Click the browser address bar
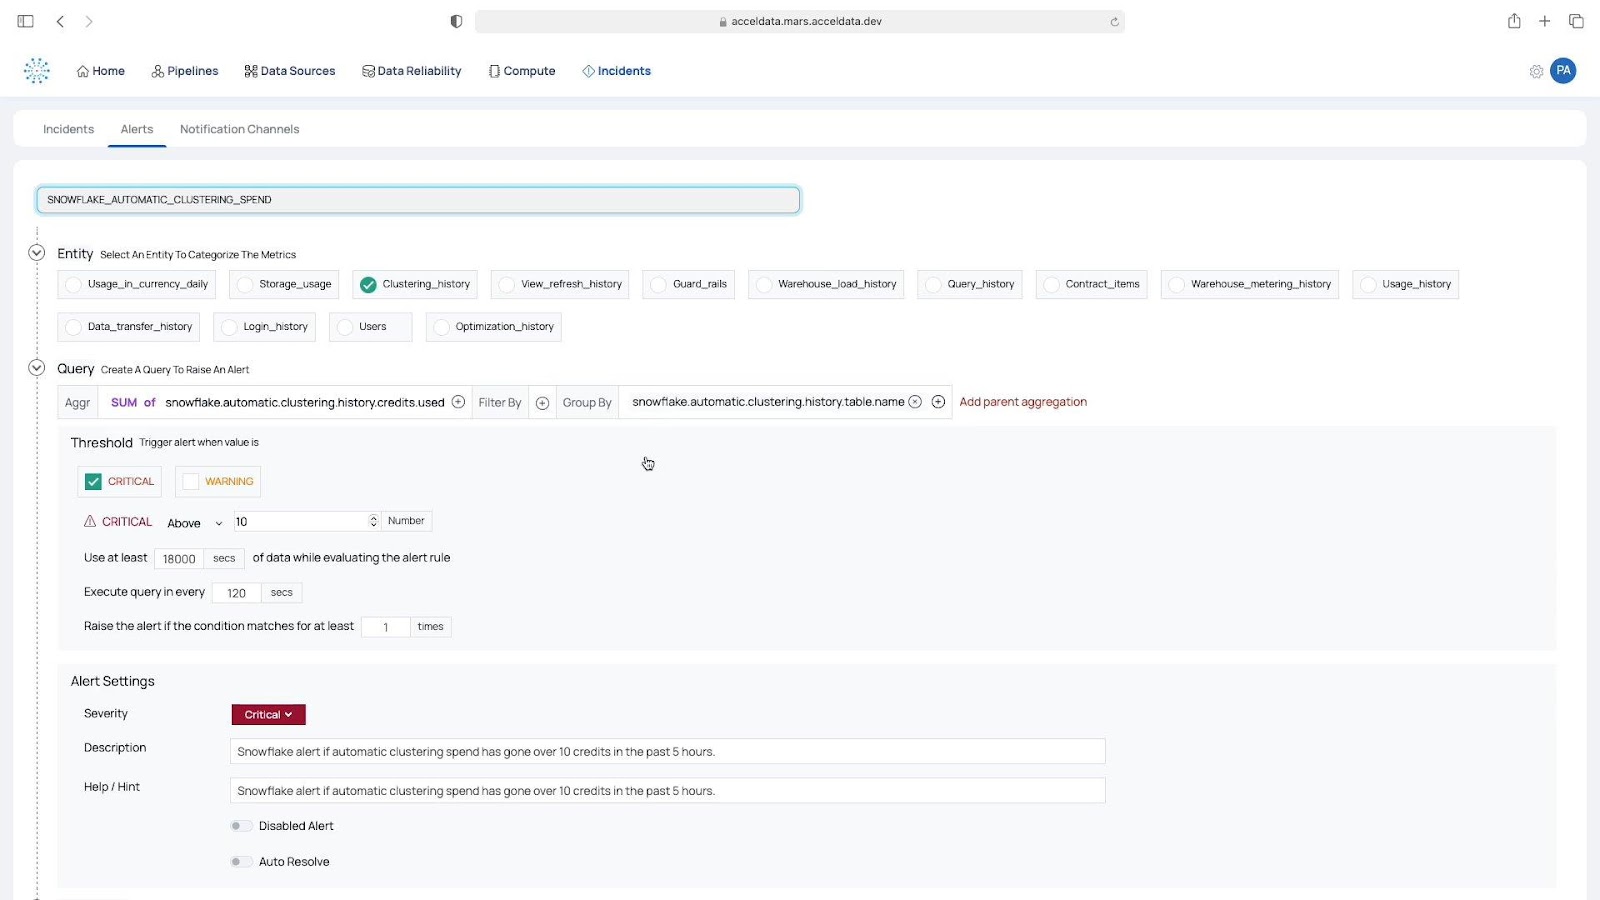Viewport: 1600px width, 900px height. [800, 21]
